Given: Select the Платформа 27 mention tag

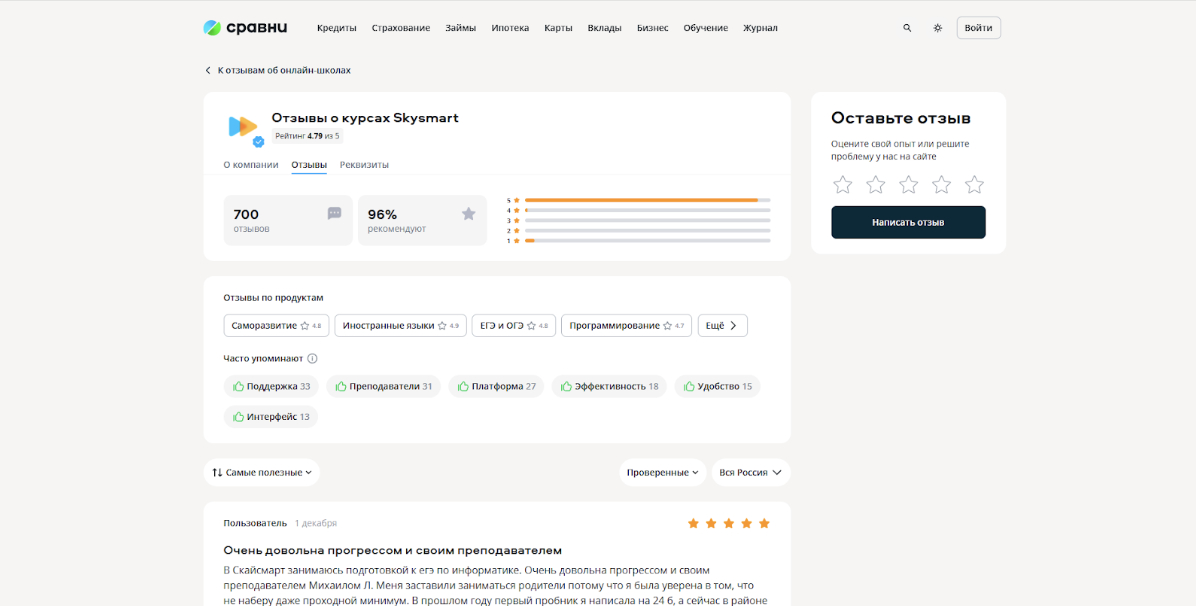Looking at the screenshot, I should coord(497,386).
